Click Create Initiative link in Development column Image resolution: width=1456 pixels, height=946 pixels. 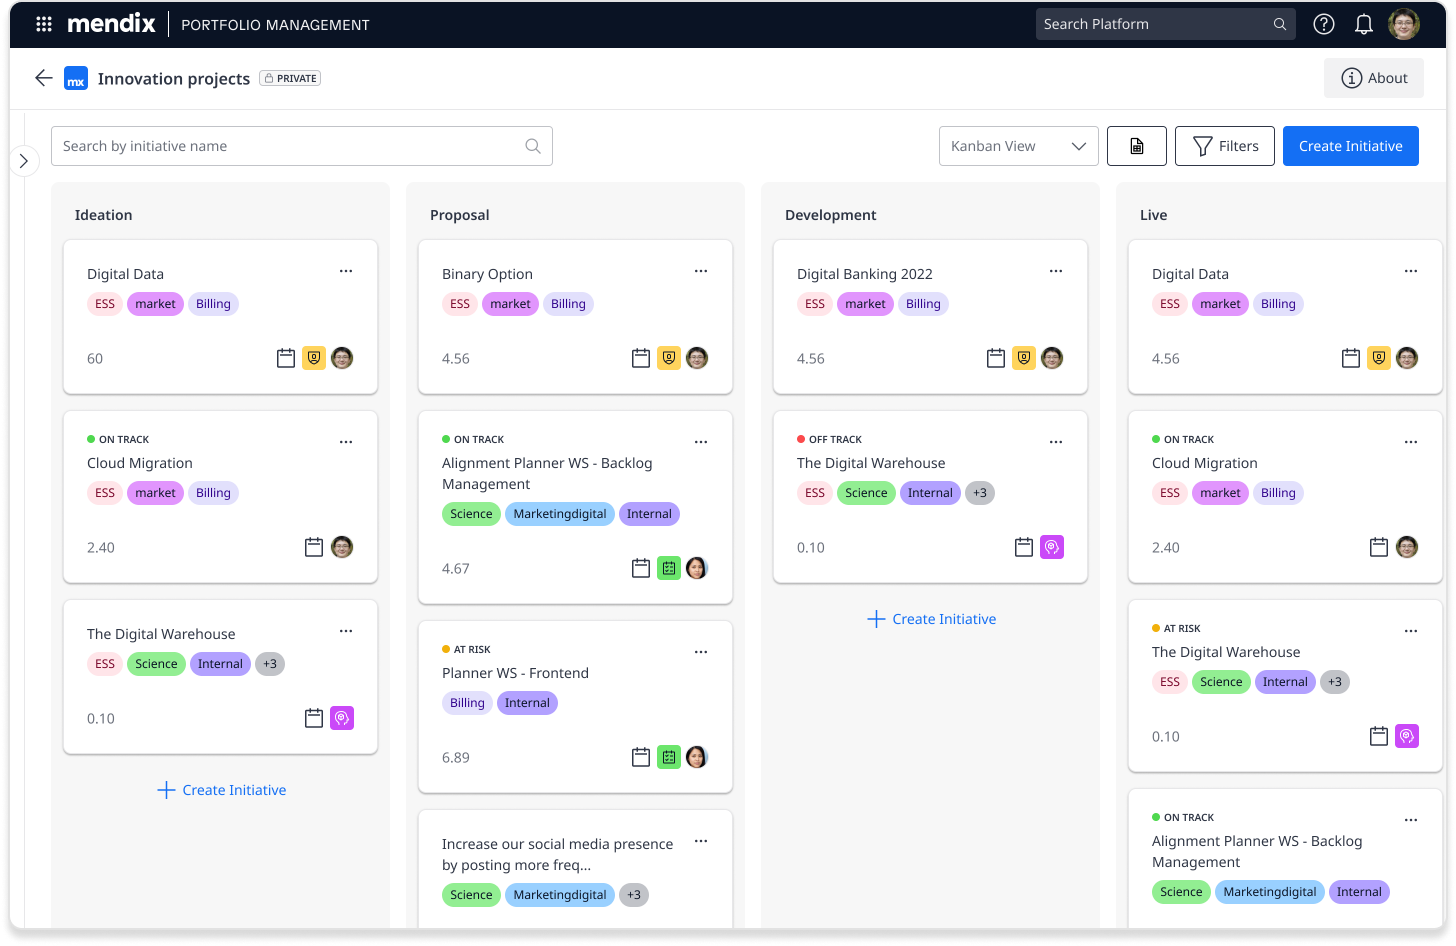coord(931,619)
